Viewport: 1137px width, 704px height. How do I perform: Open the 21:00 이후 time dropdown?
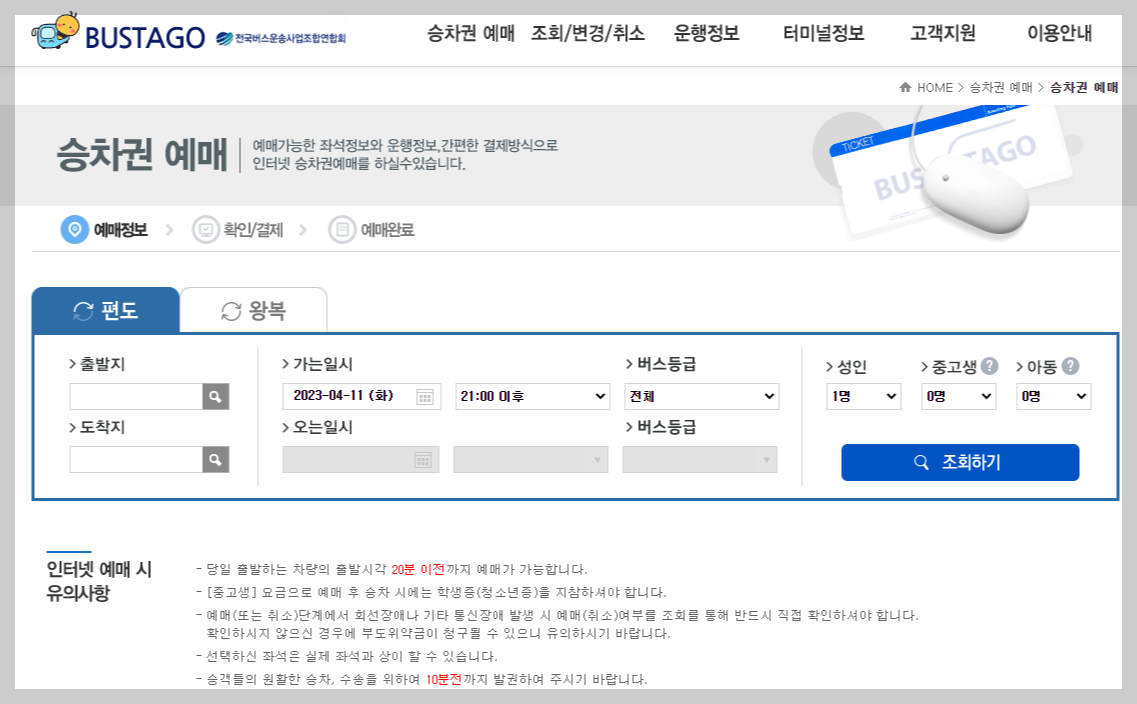point(533,397)
